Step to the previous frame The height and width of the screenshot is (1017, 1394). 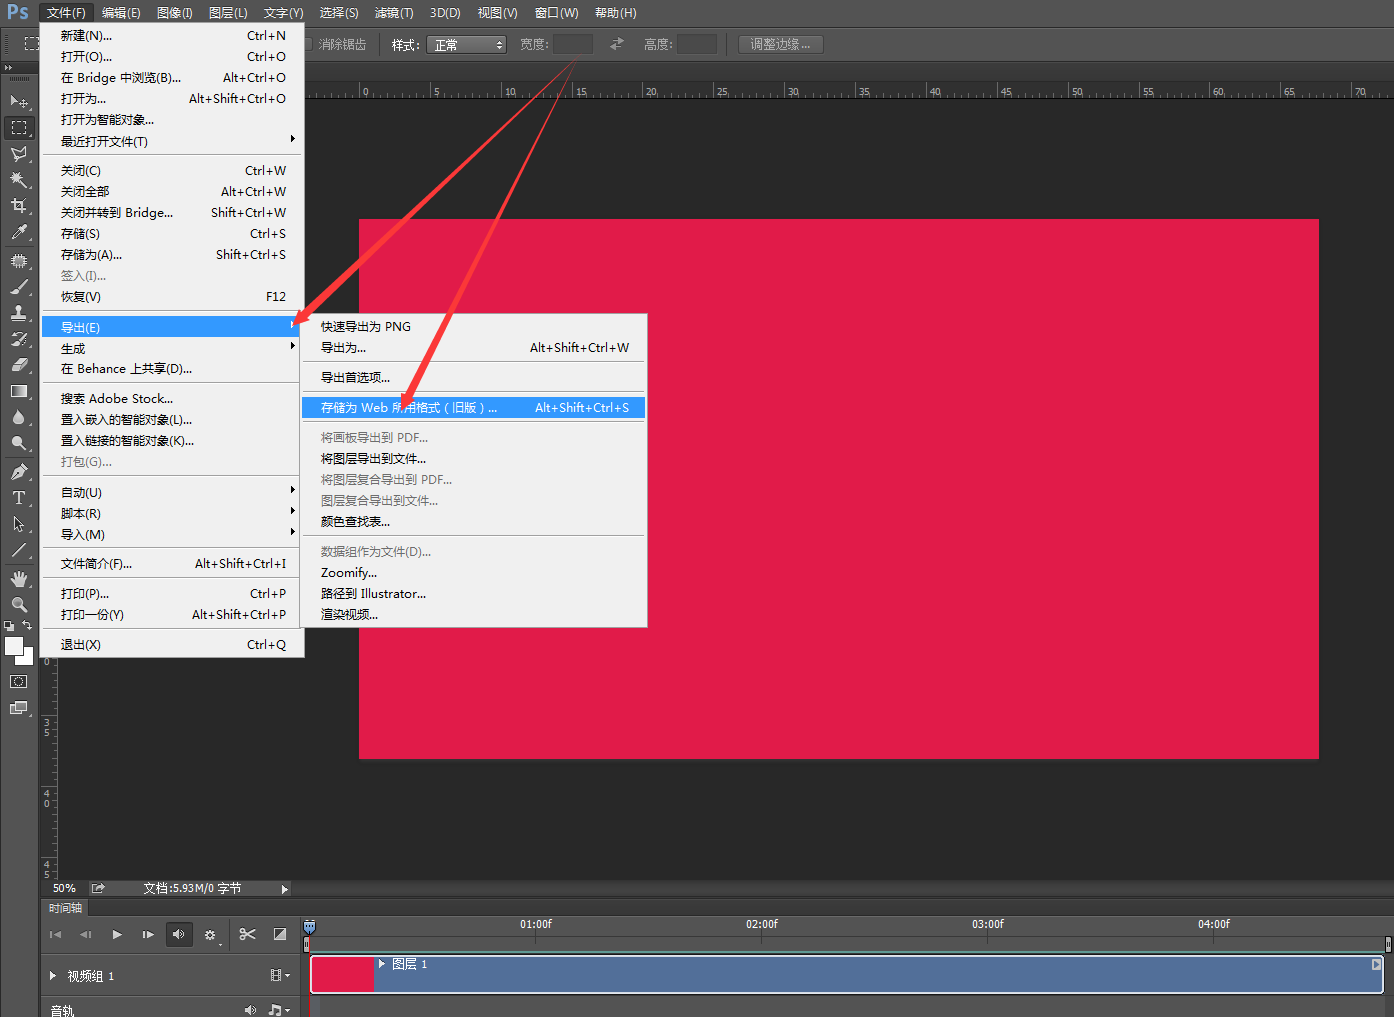point(86,934)
